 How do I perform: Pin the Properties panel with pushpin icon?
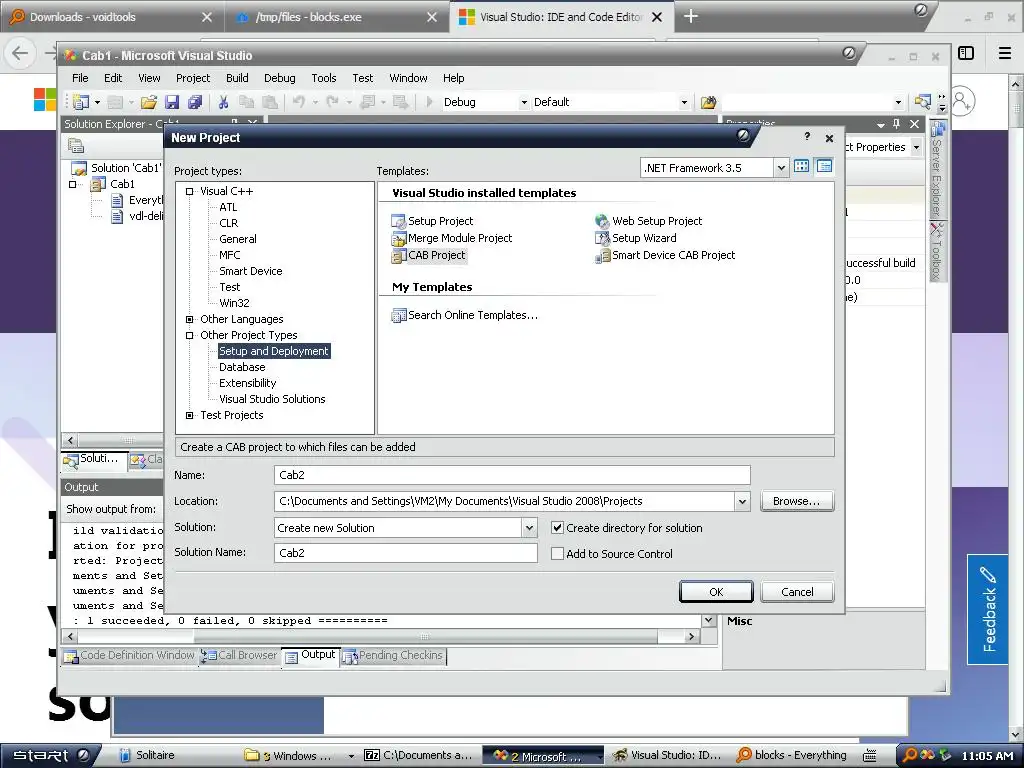[897, 123]
